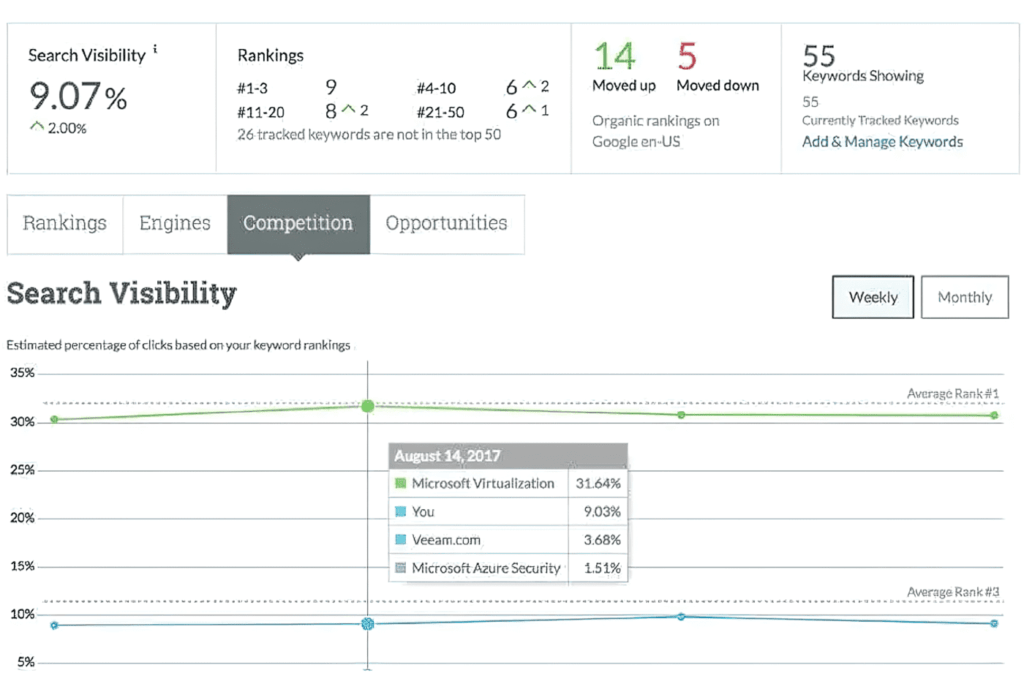Viewport: 1024px width, 695px height.
Task: Click the up arrow next to #4-10 ranking
Action: pyautogui.click(x=530, y=85)
